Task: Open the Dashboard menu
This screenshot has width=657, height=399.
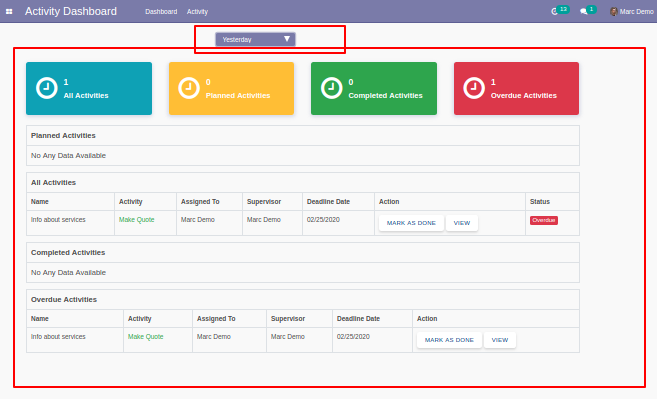Action: coord(161,12)
